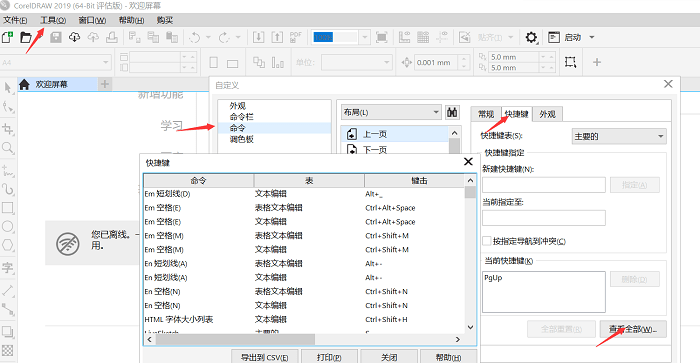
Task: Toggle 按指定导航到冲突 checkbox
Action: pos(487,241)
